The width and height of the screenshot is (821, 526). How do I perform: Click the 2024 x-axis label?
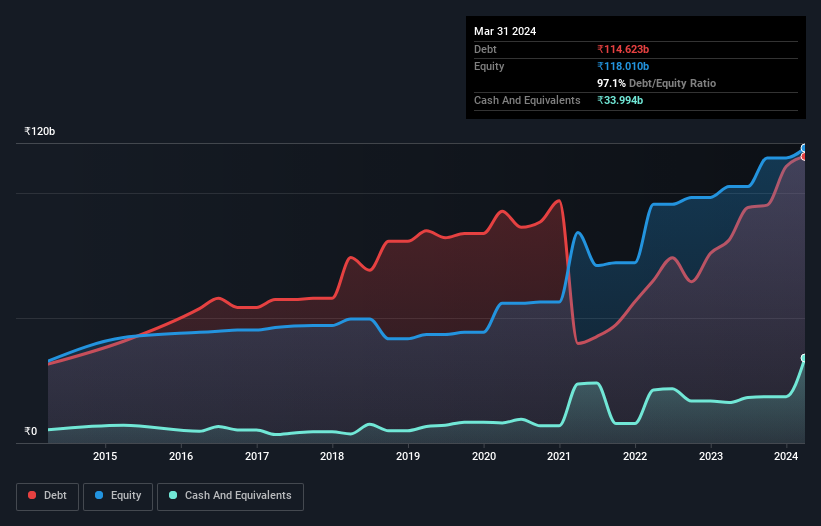pyautogui.click(x=786, y=456)
